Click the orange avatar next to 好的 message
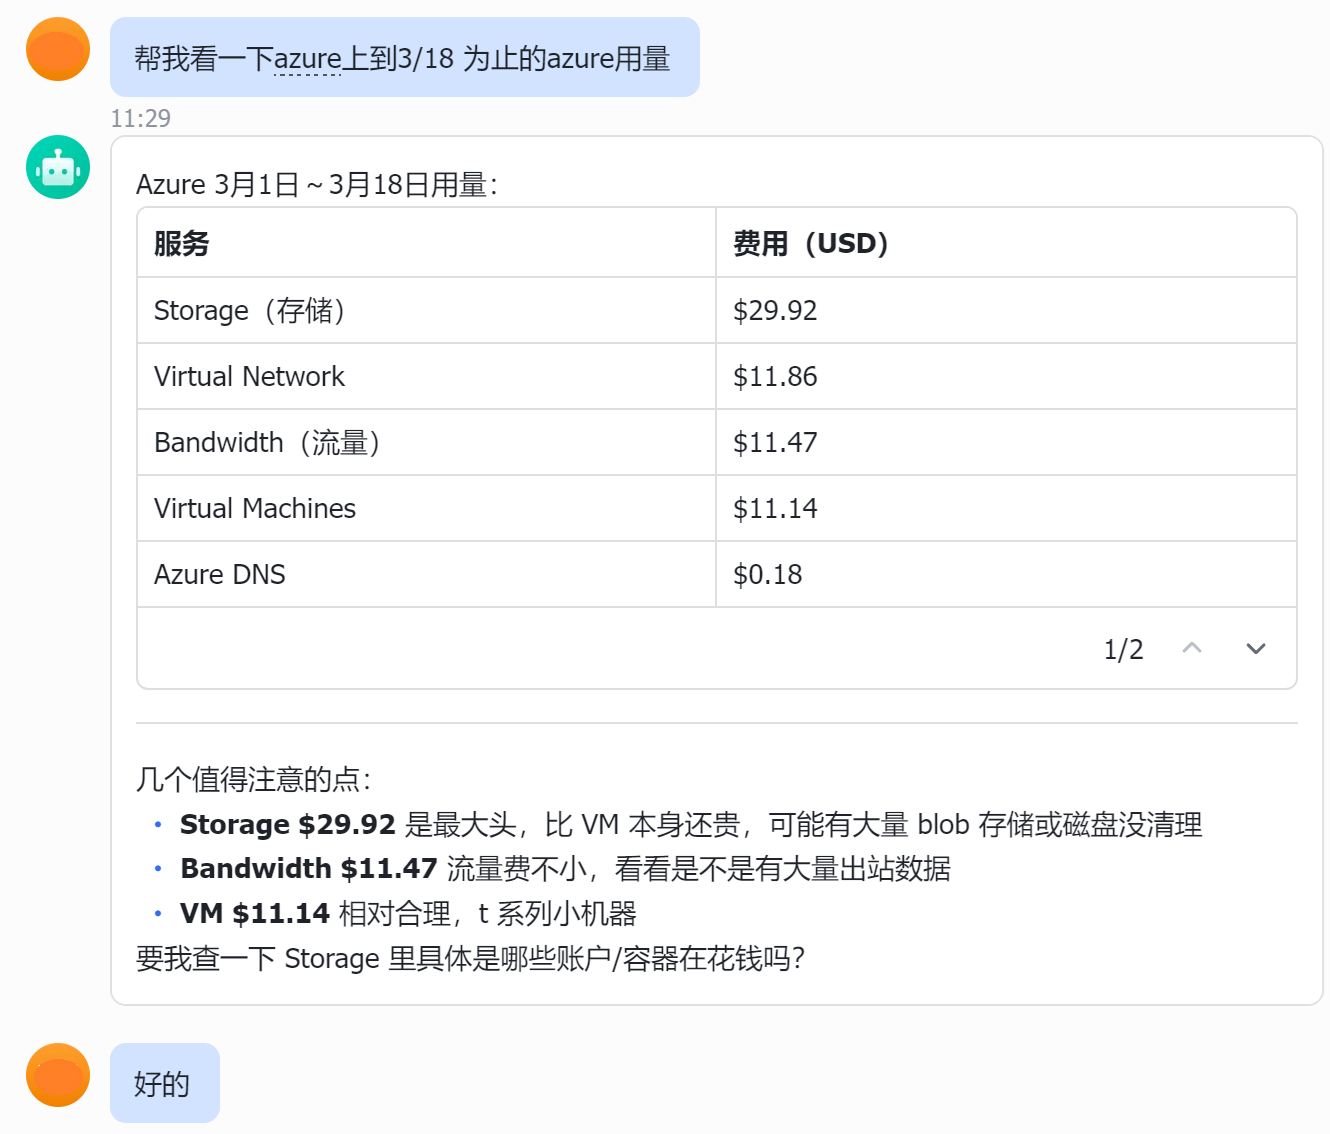This screenshot has height=1134, width=1330. tap(58, 1075)
